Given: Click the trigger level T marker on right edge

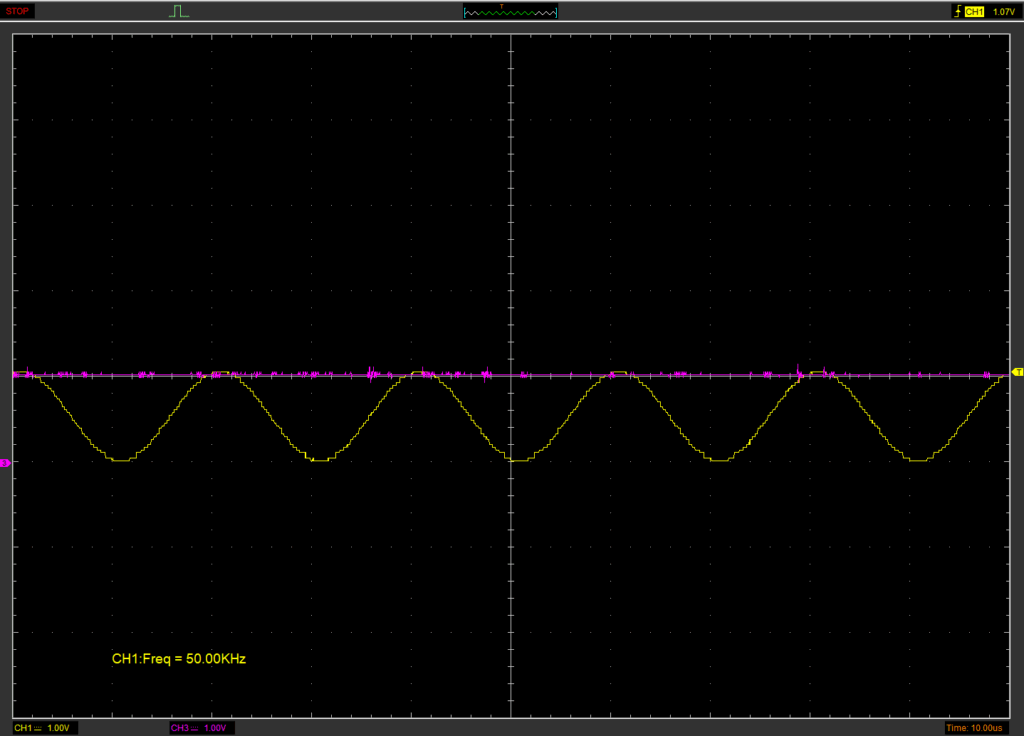Looking at the screenshot, I should tap(1017, 372).
